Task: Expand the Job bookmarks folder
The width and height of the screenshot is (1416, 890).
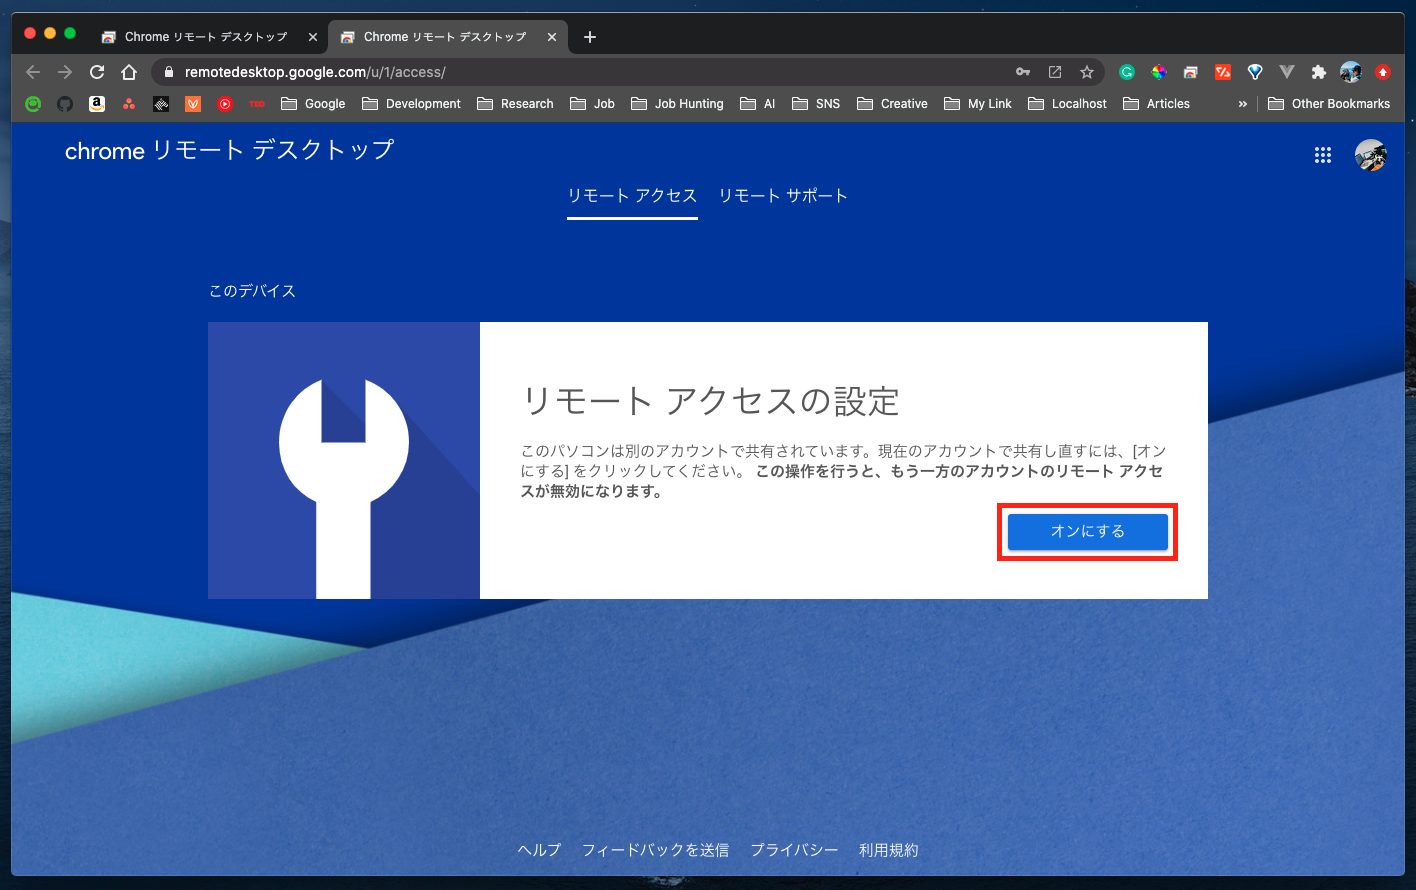Action: click(592, 104)
